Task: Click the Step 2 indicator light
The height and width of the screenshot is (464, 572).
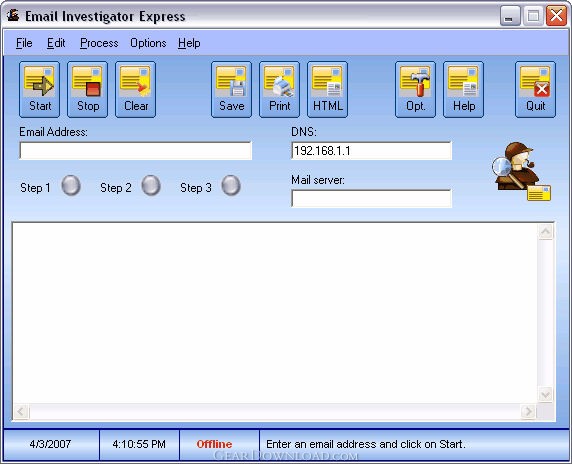Action: pos(151,185)
